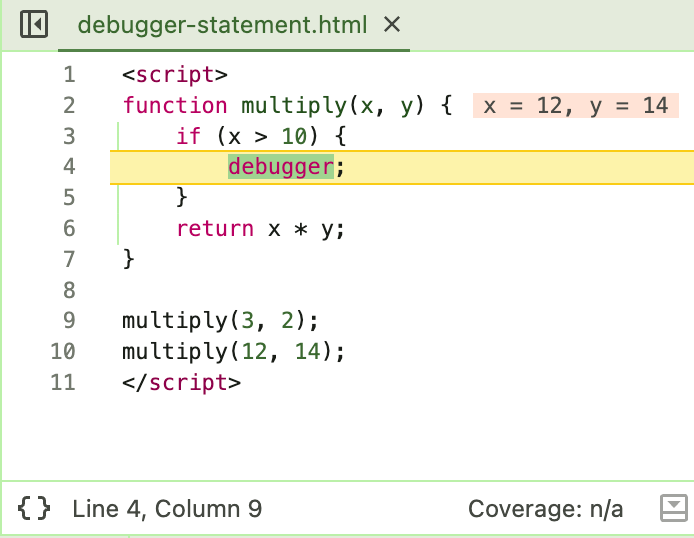Click the Coverage: n/a status text

click(545, 509)
